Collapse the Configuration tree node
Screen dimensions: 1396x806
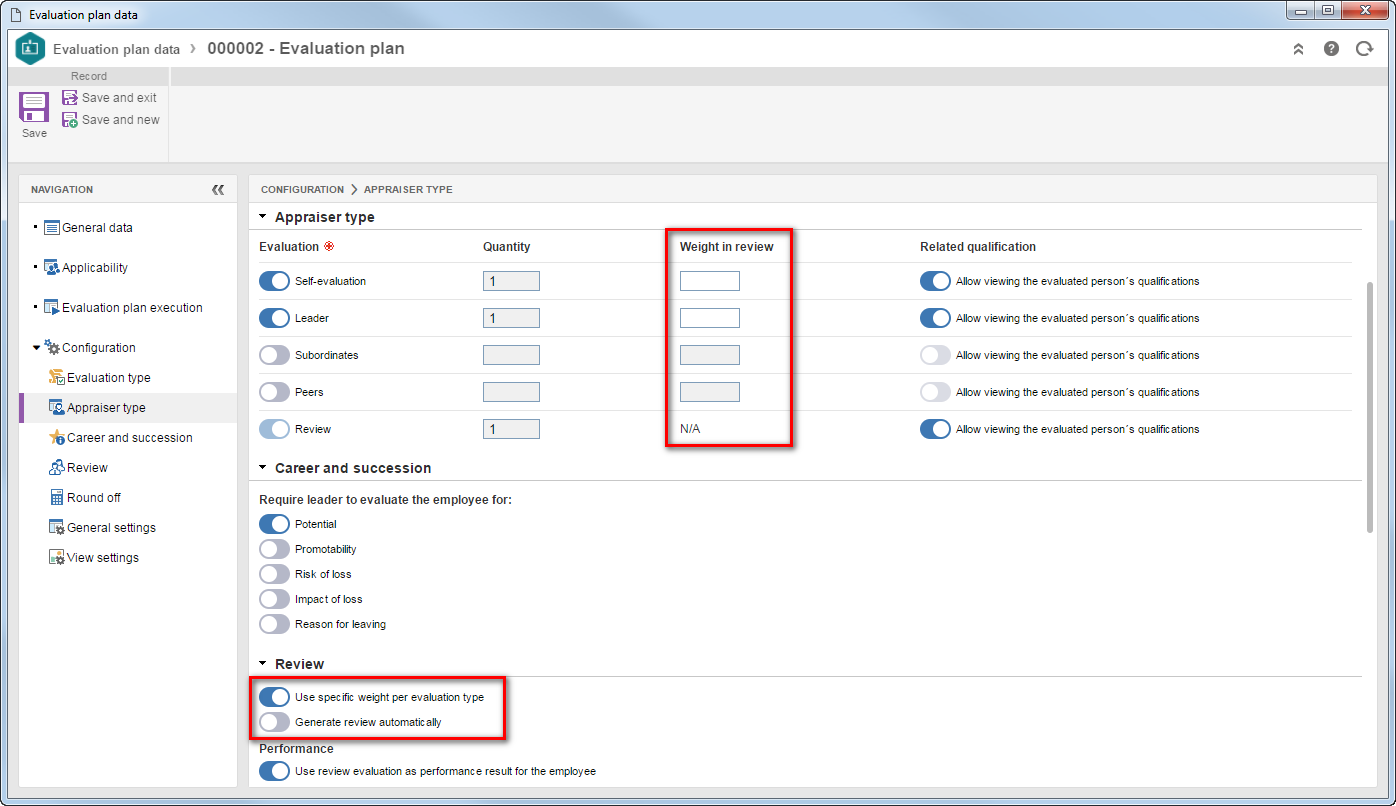tap(37, 348)
